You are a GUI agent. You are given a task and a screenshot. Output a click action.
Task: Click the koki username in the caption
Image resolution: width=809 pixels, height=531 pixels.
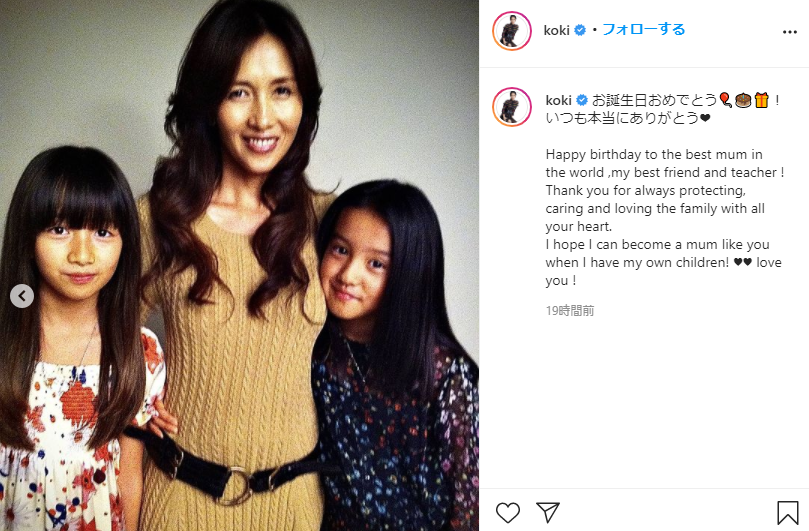(x=558, y=100)
